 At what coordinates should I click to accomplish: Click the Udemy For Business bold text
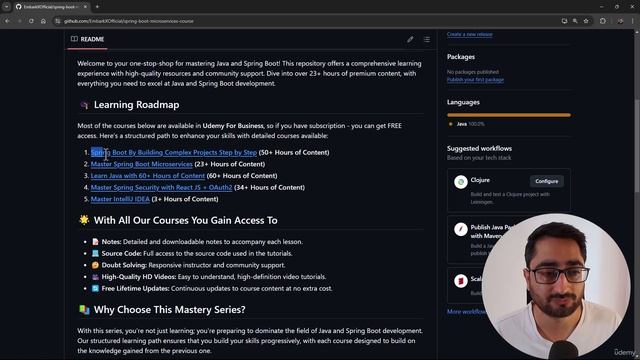click(233, 126)
